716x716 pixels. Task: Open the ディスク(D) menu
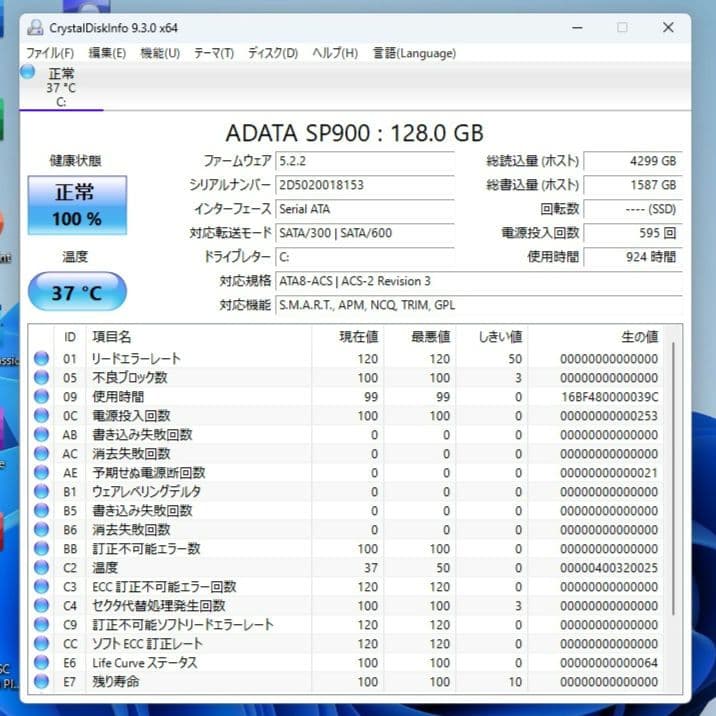[x=273, y=53]
